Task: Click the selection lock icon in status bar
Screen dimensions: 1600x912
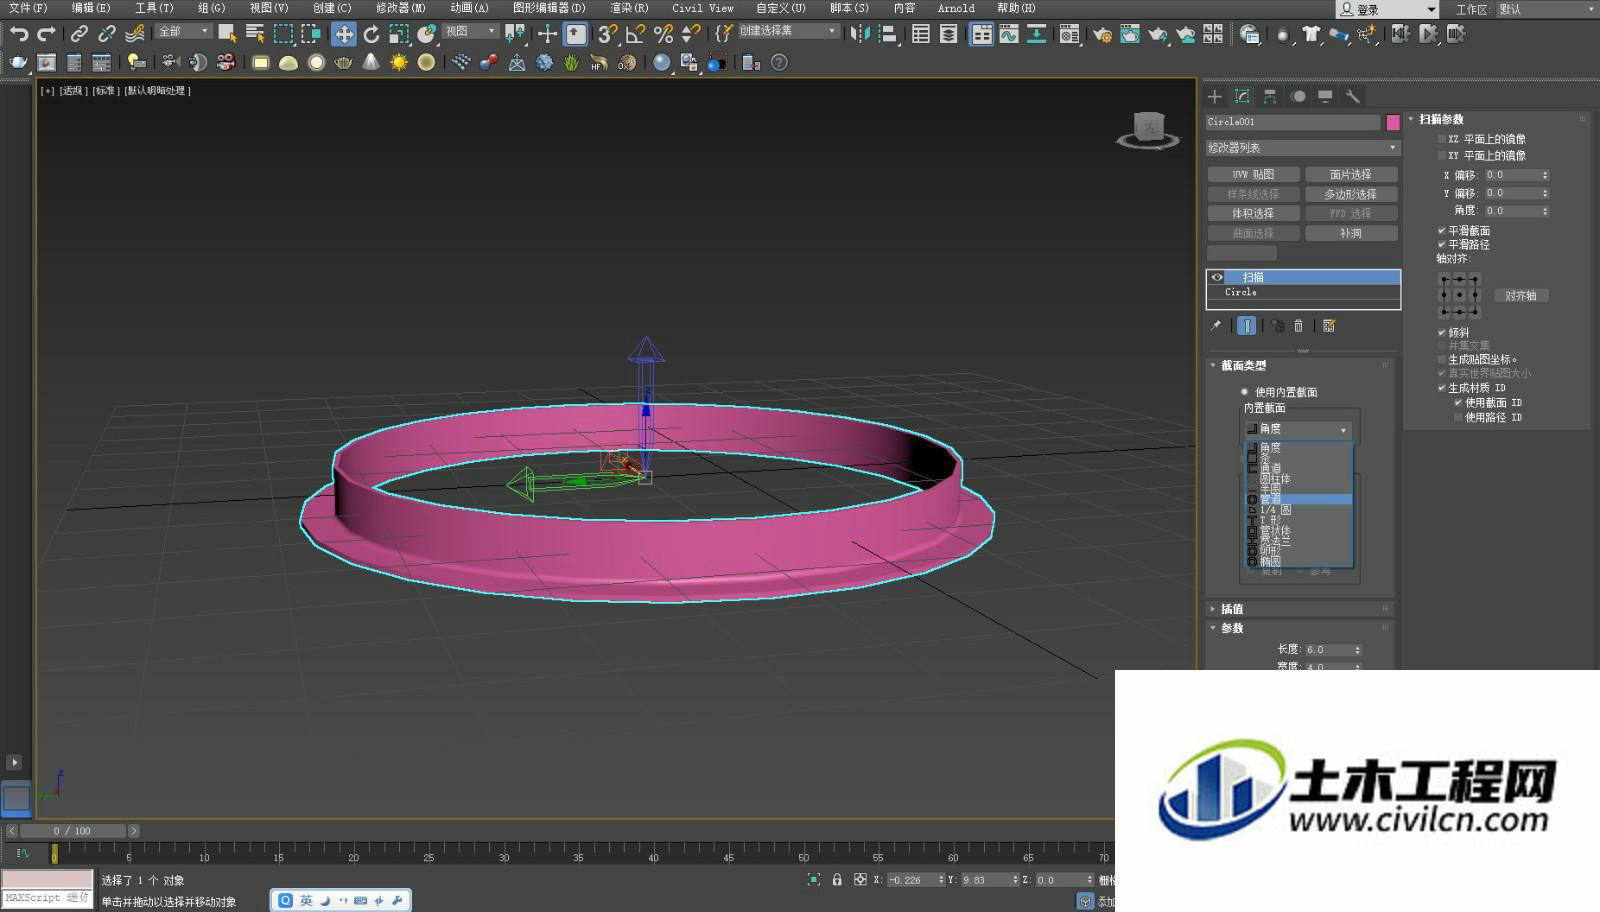Action: [837, 880]
